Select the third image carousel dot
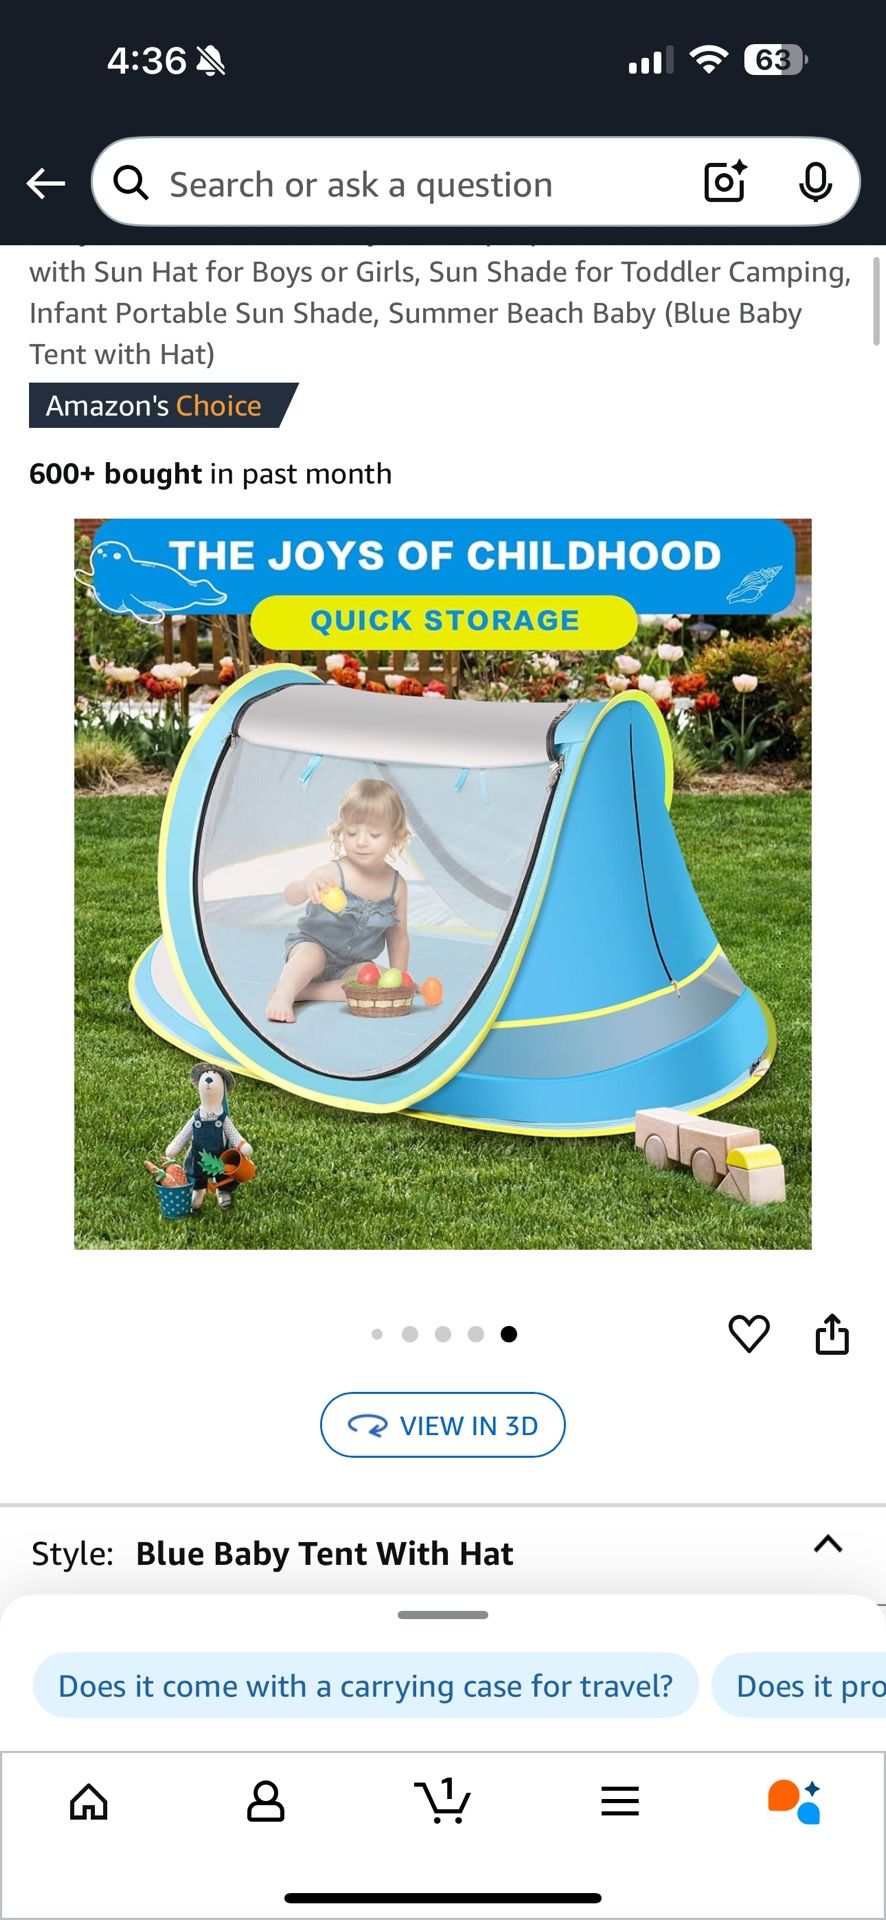 [443, 1334]
